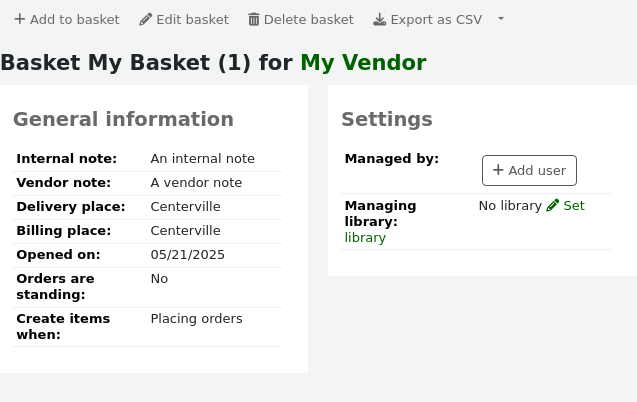Click the Opened on date 05/21/2025

(187, 254)
